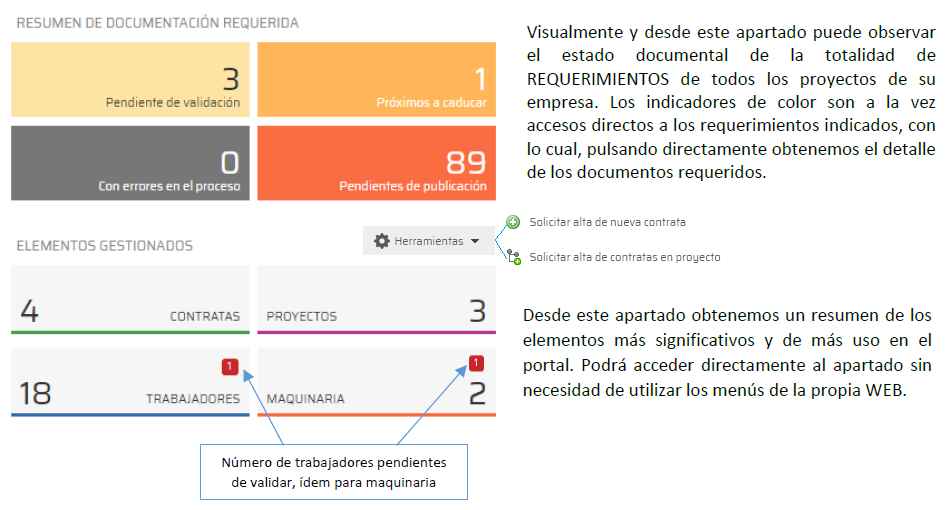Screen dimensions: 950x510
Task: Click the hierarchy icon for contratas en proyecto
Action: (513, 257)
